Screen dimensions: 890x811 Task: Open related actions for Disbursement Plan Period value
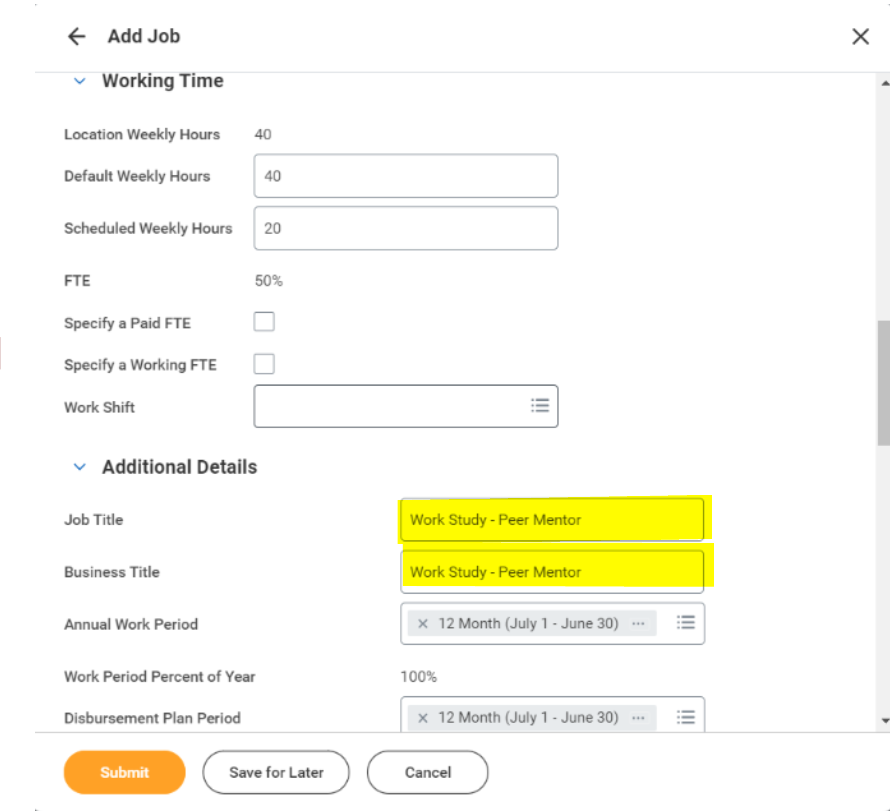638,717
